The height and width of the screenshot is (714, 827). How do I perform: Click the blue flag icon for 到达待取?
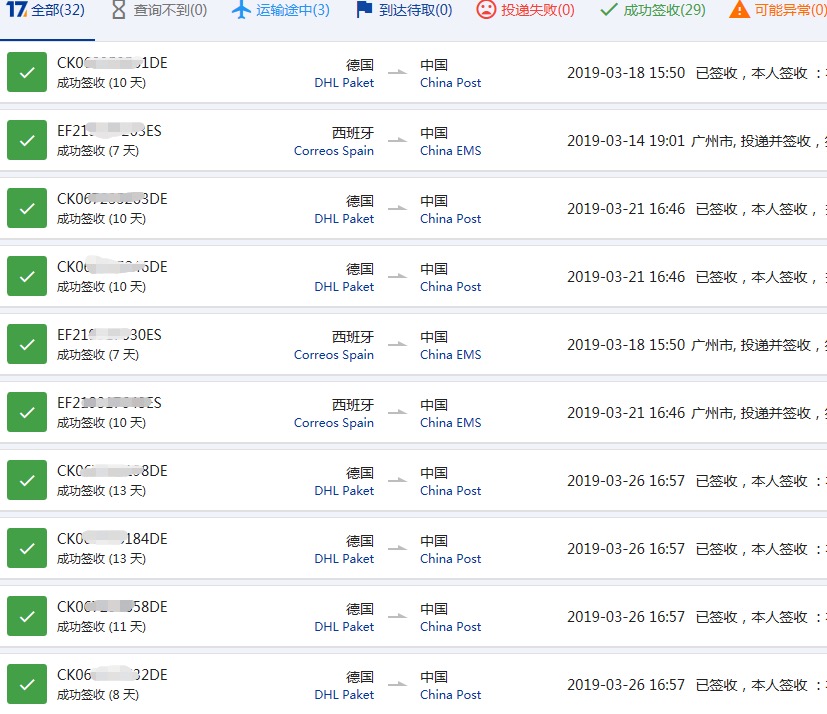[365, 10]
